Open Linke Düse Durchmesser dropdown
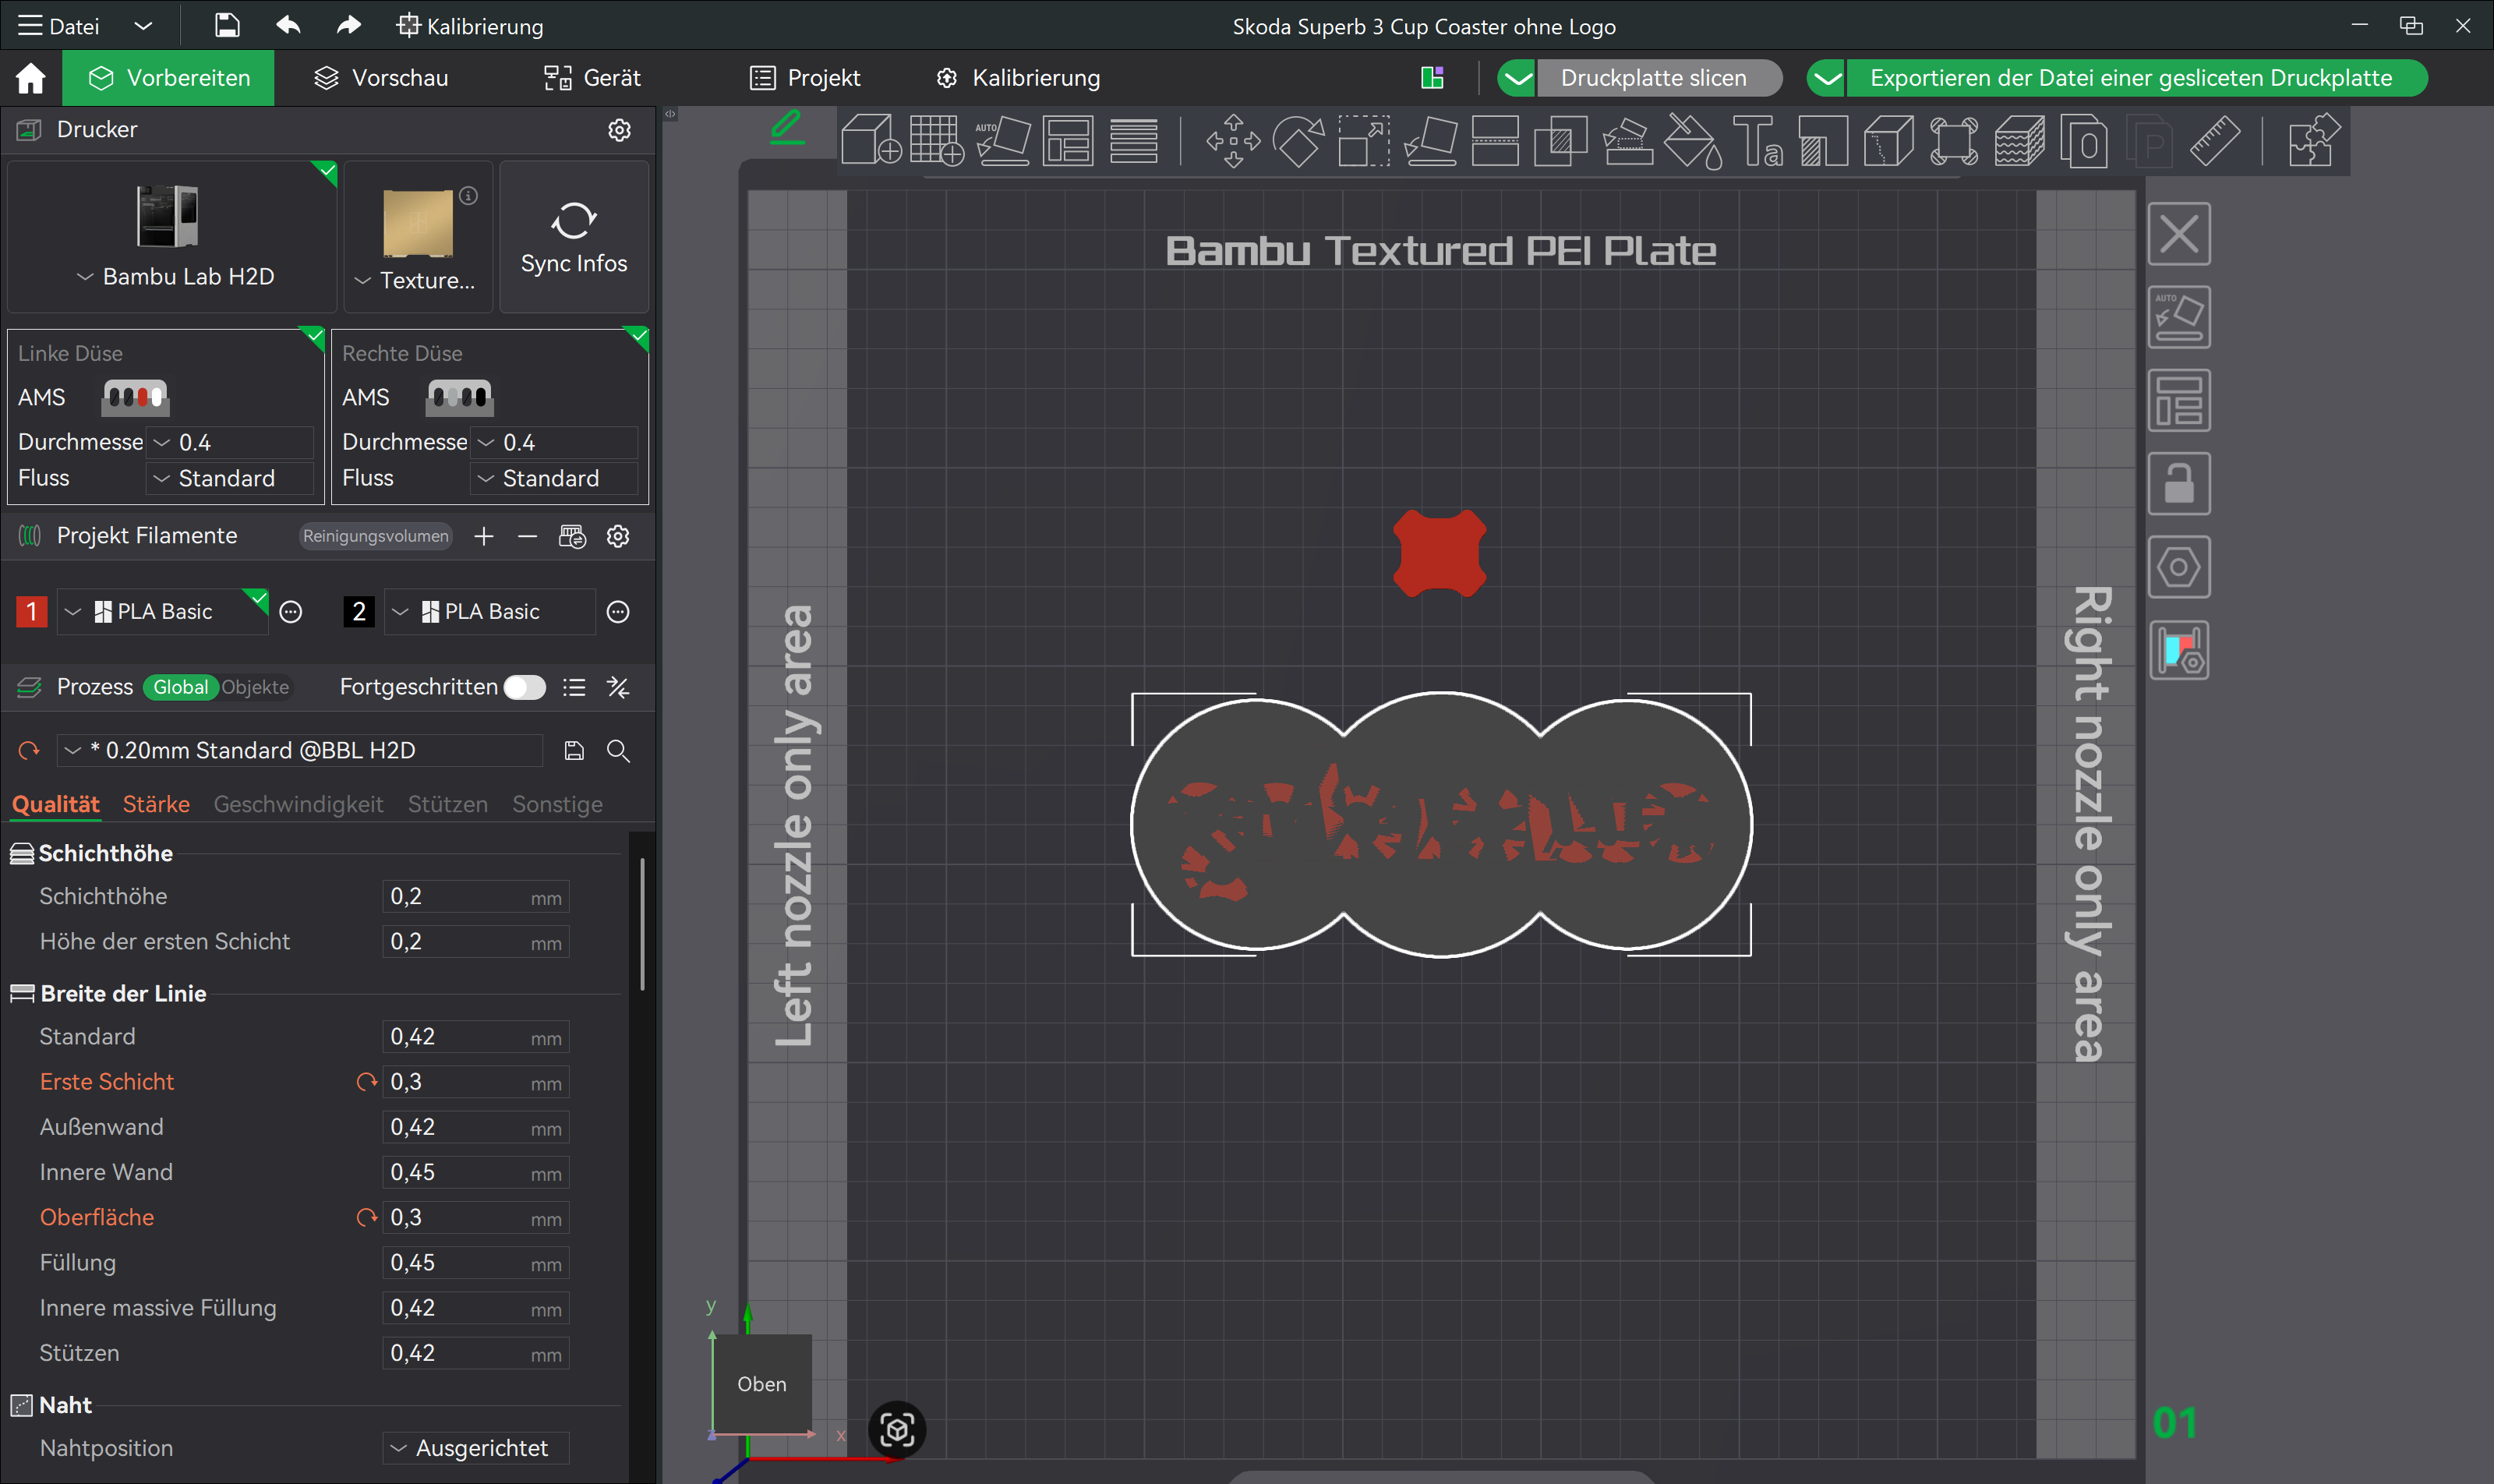The height and width of the screenshot is (1484, 2494). pos(231,442)
